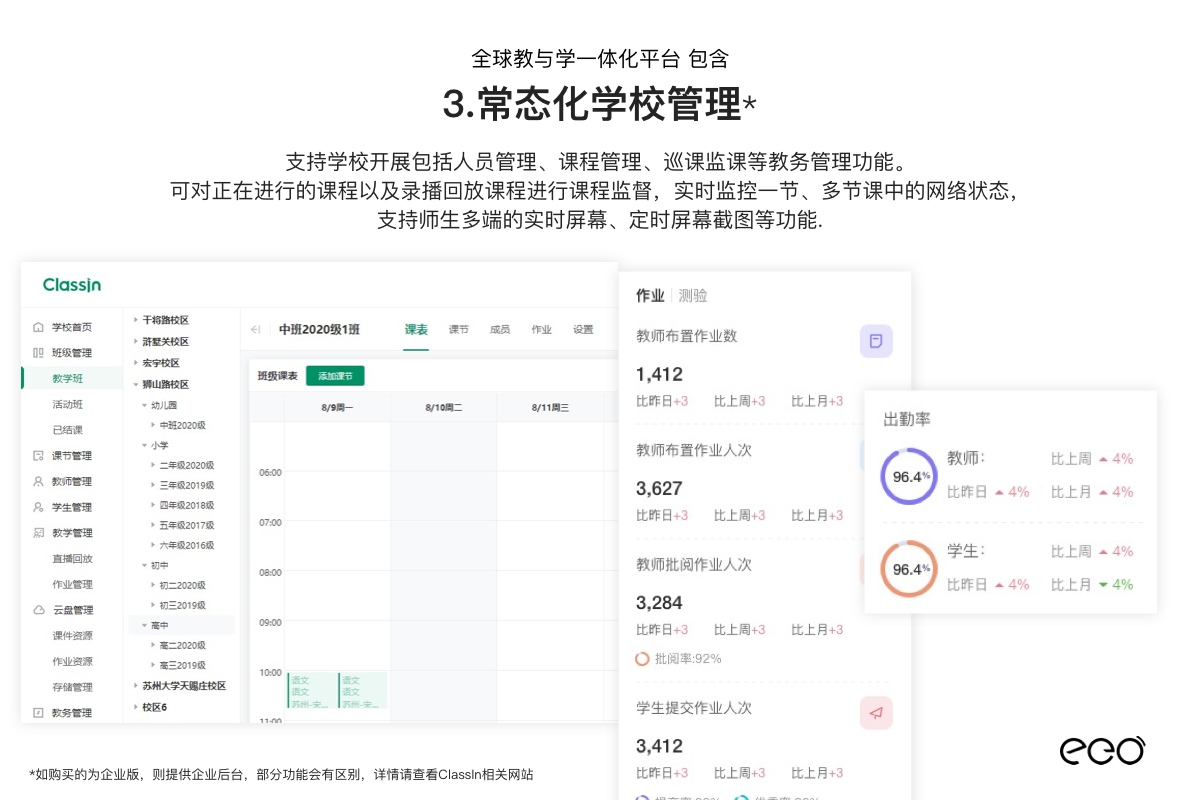
Task: Click the 学生管理 student icon
Action: point(38,508)
